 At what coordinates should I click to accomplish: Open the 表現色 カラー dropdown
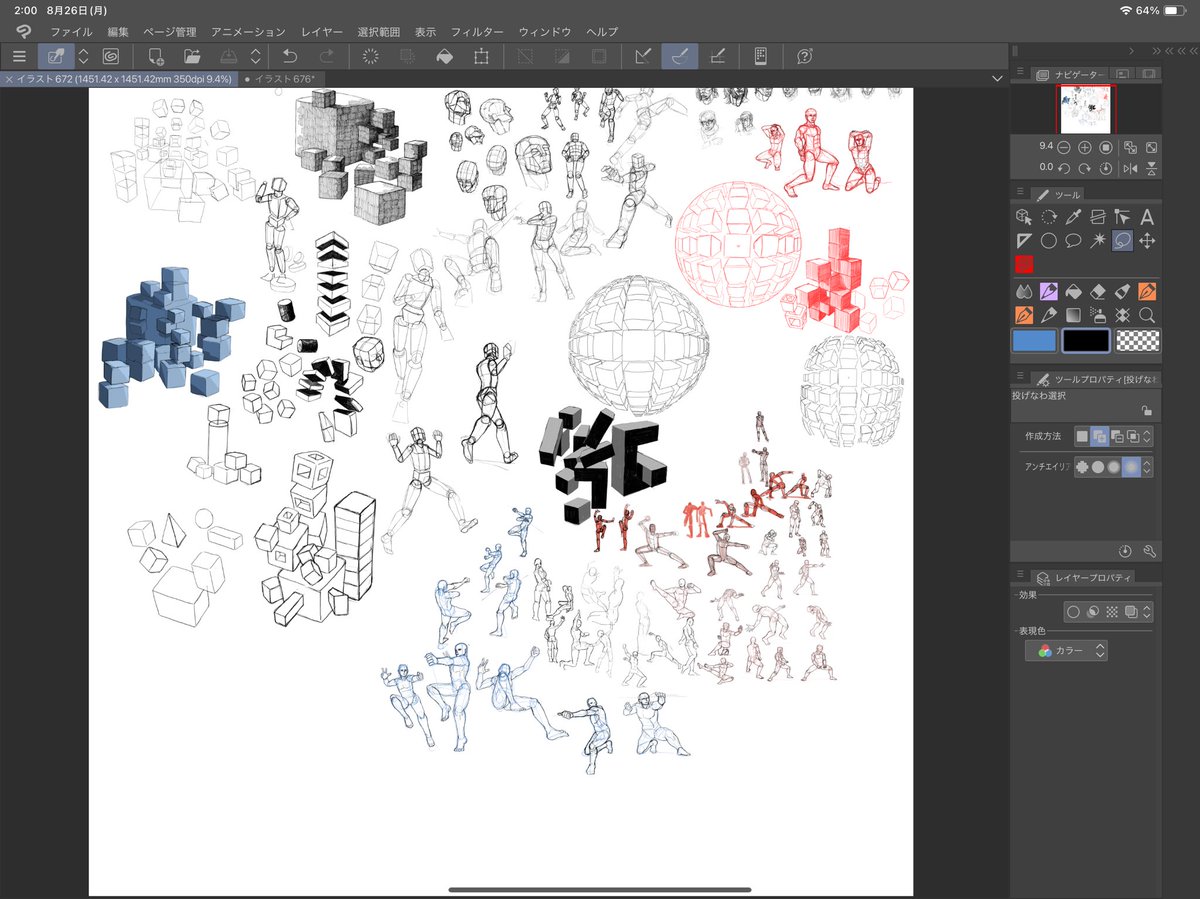click(1066, 651)
